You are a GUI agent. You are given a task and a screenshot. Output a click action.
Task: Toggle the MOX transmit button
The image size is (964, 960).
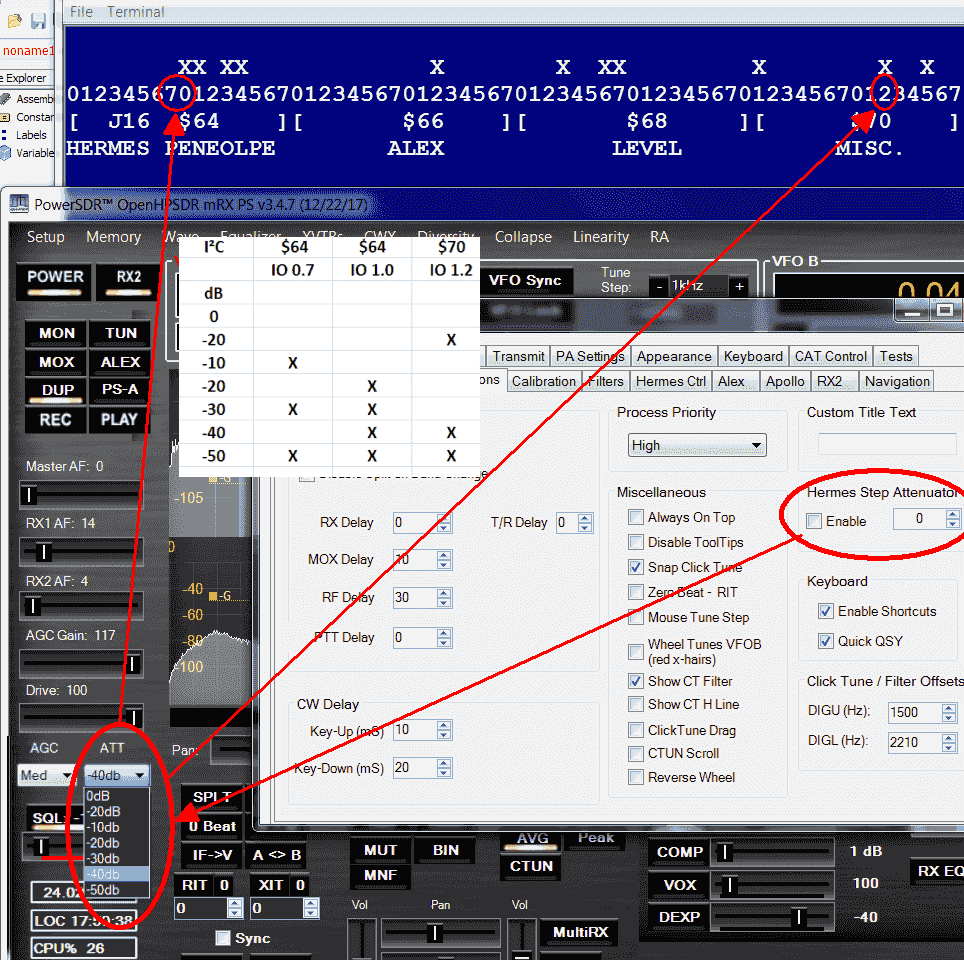click(x=57, y=362)
